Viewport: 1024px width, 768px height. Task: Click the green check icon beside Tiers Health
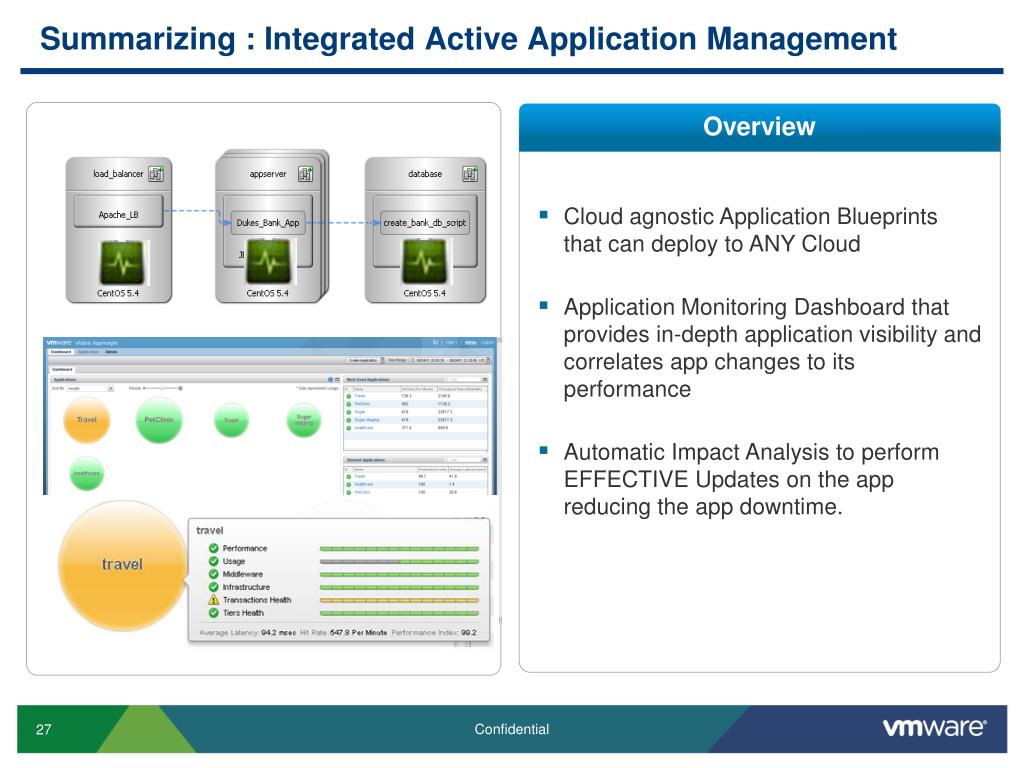[x=214, y=613]
